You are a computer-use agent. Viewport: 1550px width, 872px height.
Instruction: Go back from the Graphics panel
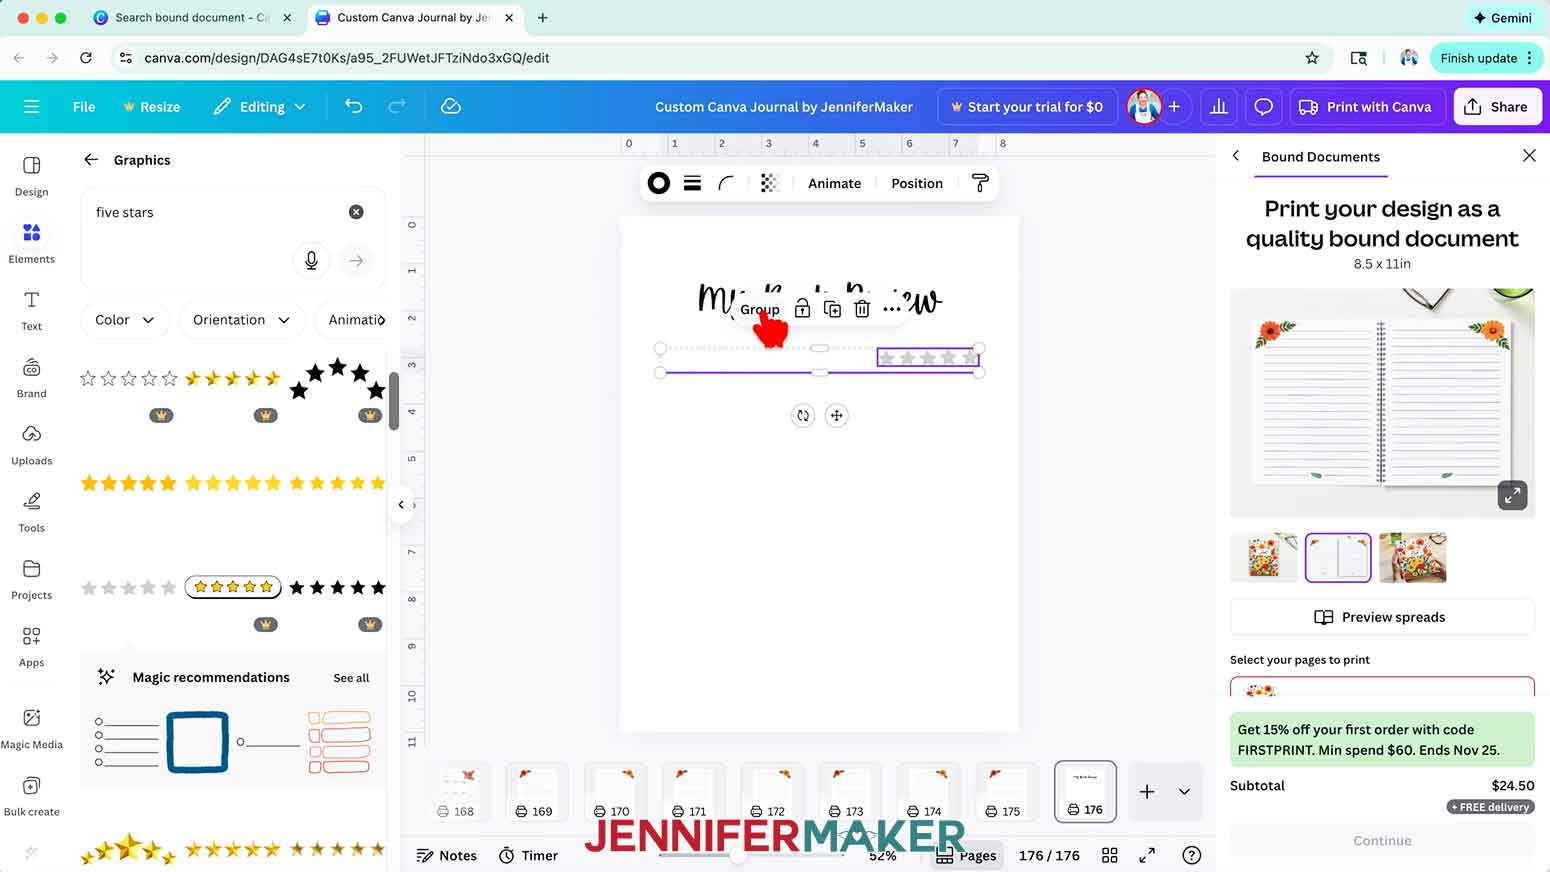tap(91, 160)
